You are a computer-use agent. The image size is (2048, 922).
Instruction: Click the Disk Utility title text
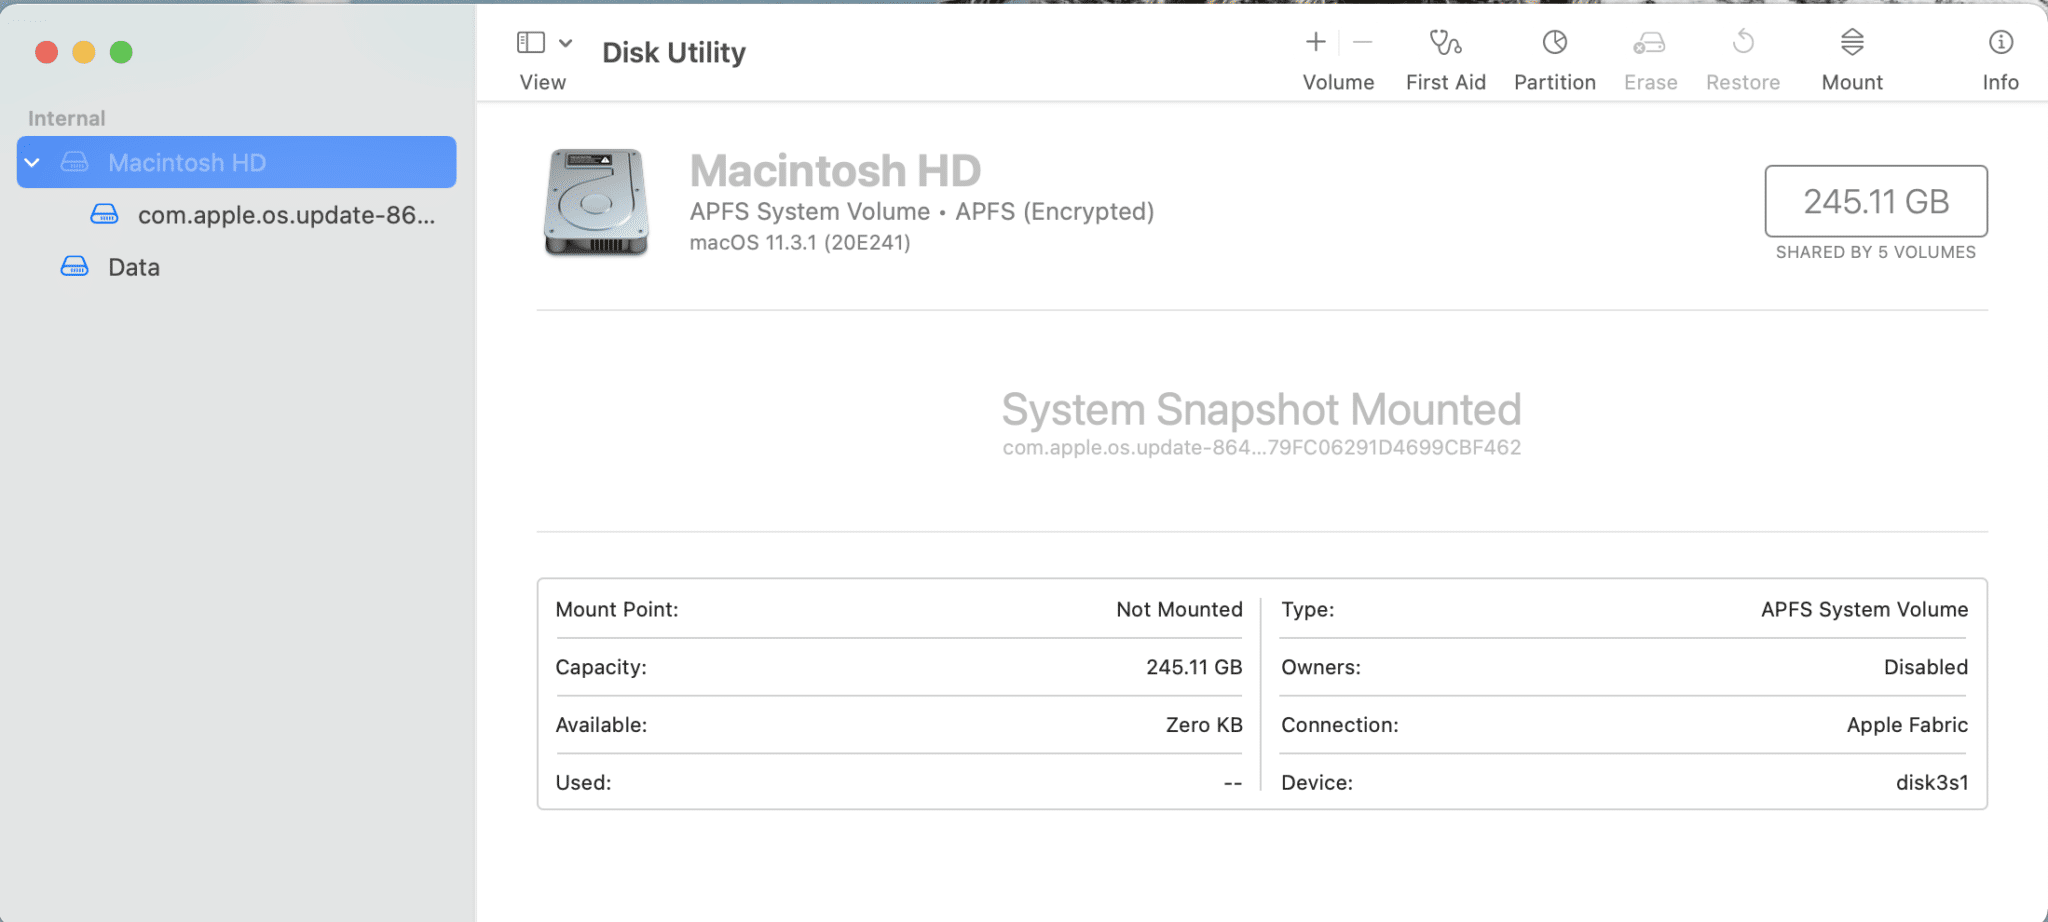click(673, 52)
